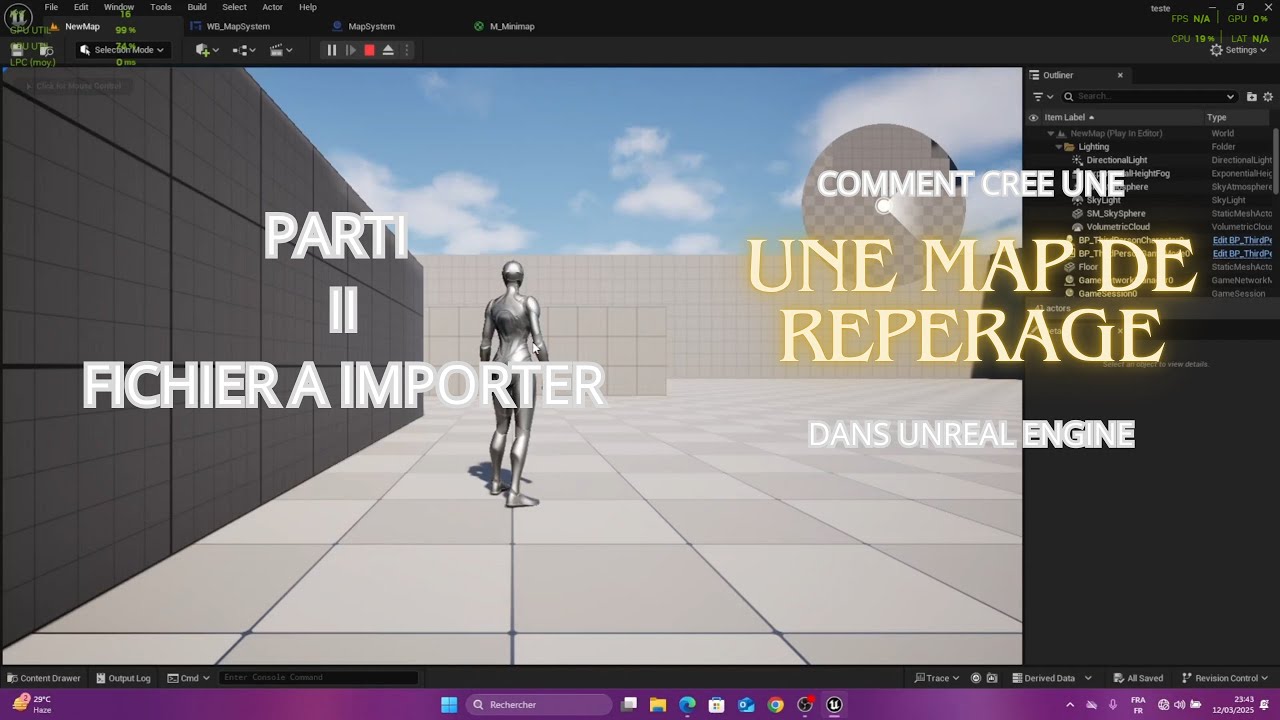Collapse the NewMap world tree node
Screen dimensions: 1280x720
[x=1051, y=133]
